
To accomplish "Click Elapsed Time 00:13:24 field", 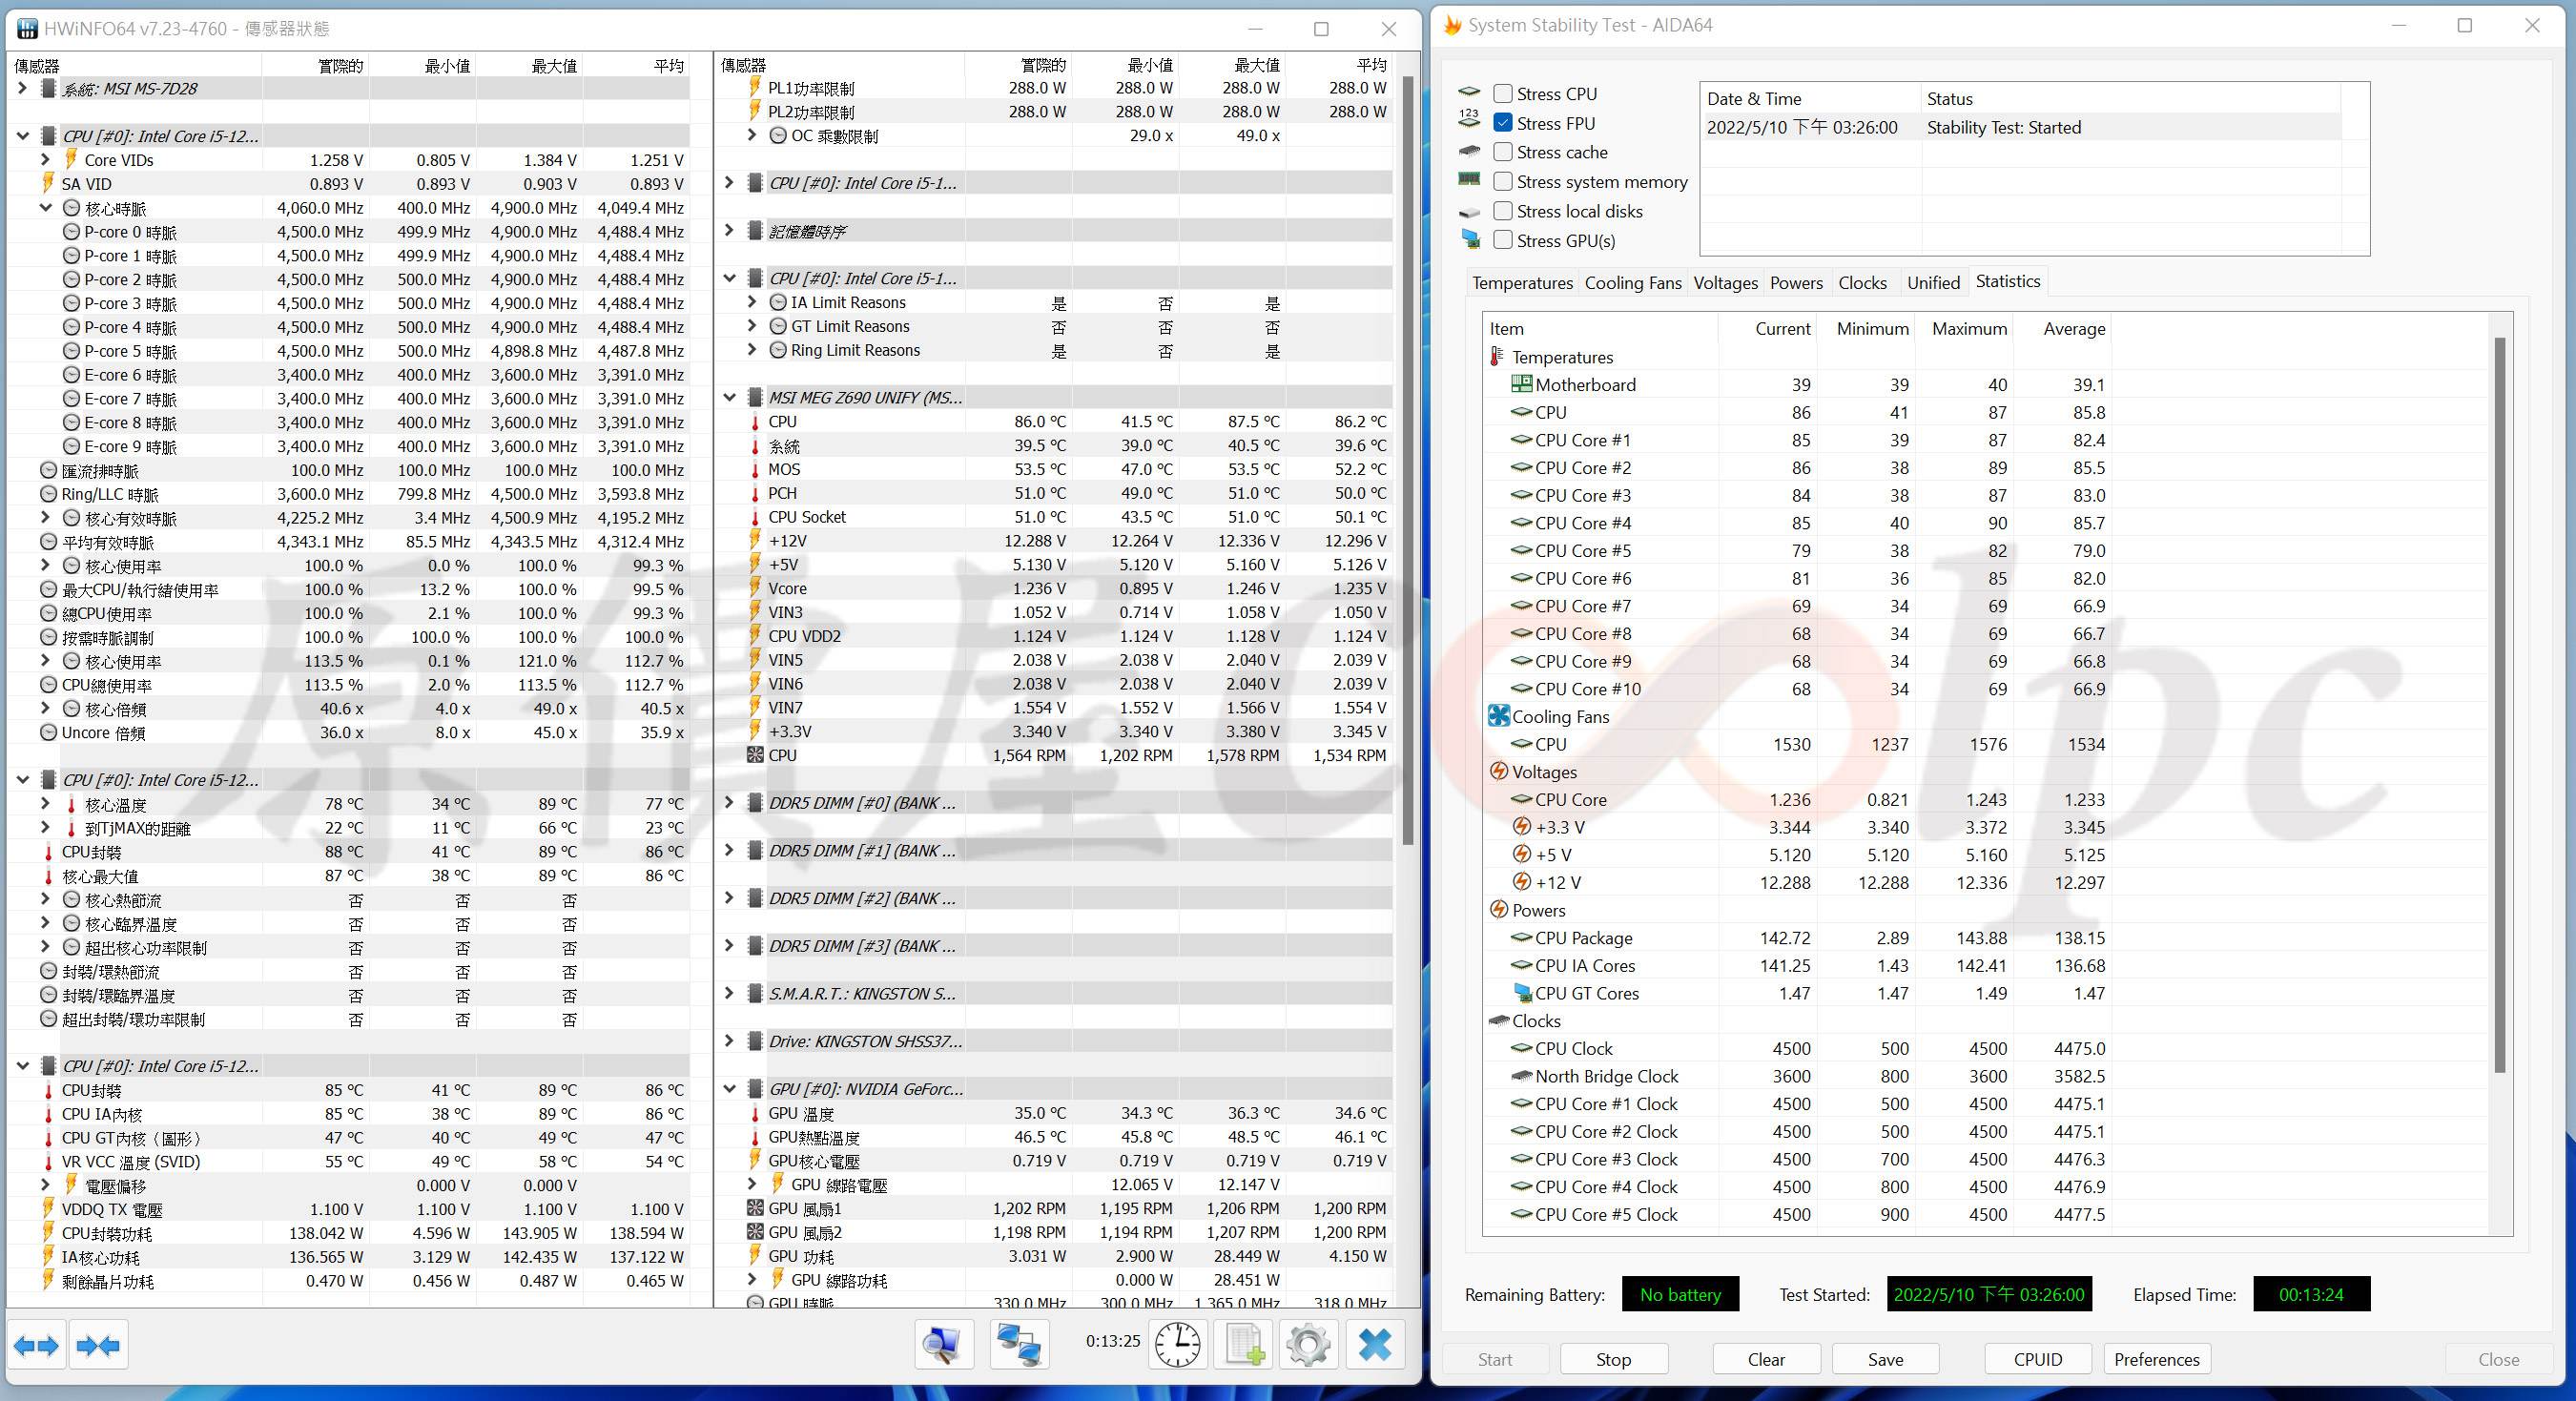I will pos(2310,1294).
